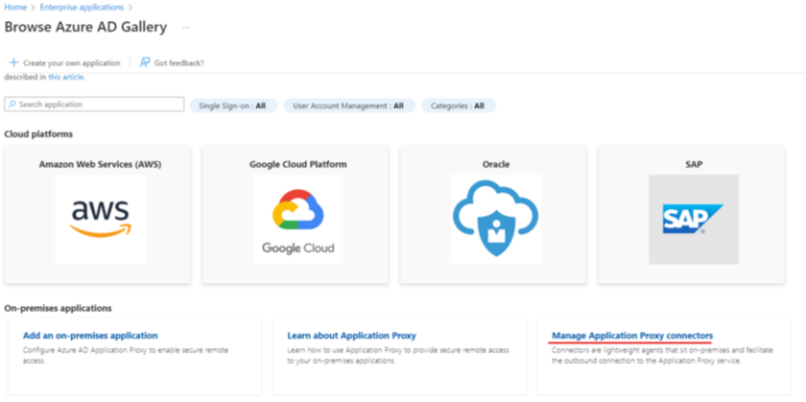Image resolution: width=806 pixels, height=402 pixels.
Task: Open Enterprise applications breadcrumb
Action: pyautogui.click(x=82, y=7)
